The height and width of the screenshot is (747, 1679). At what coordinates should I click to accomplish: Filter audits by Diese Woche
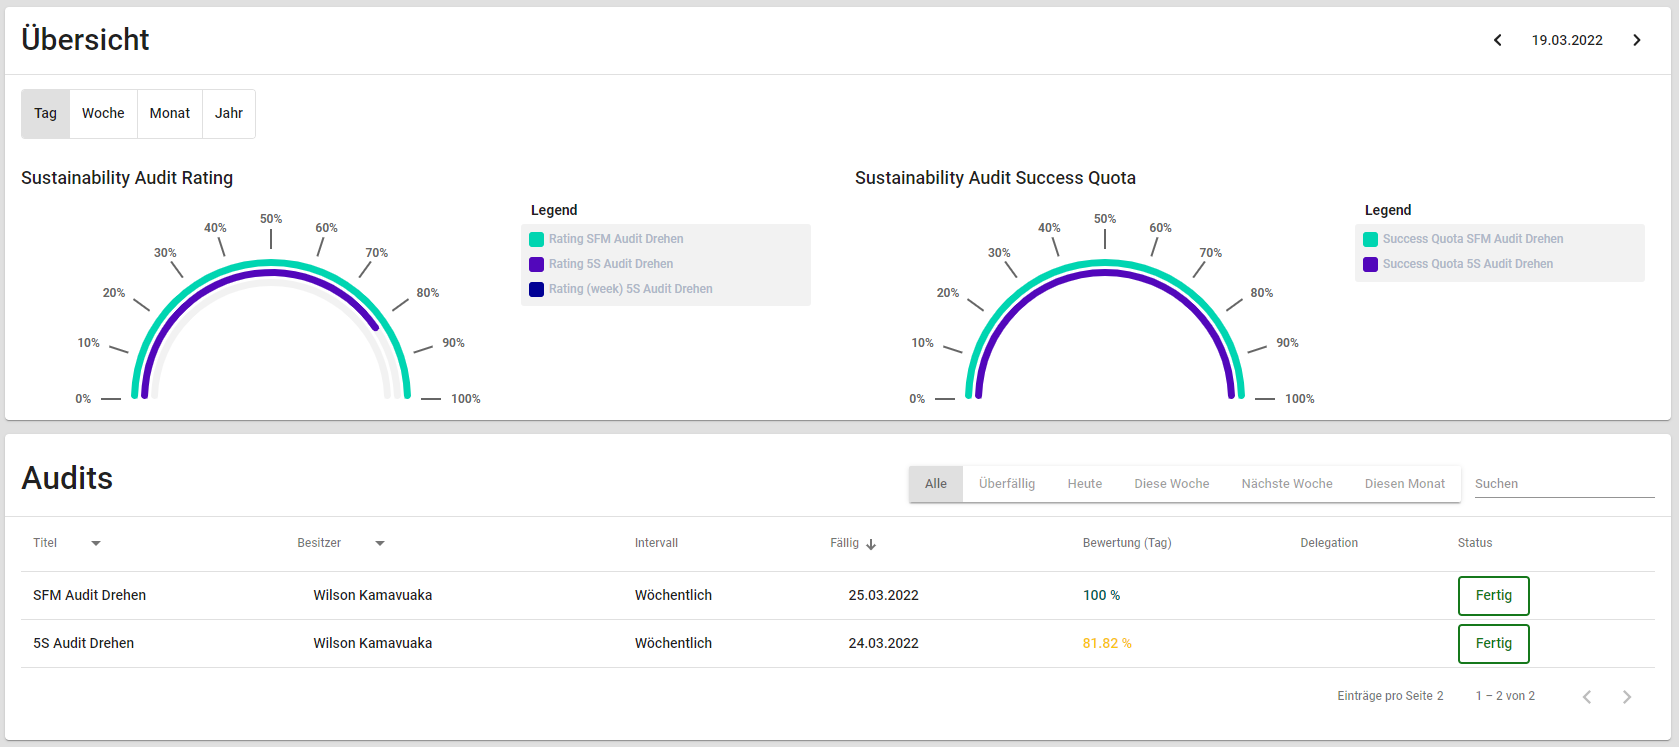[x=1172, y=484]
